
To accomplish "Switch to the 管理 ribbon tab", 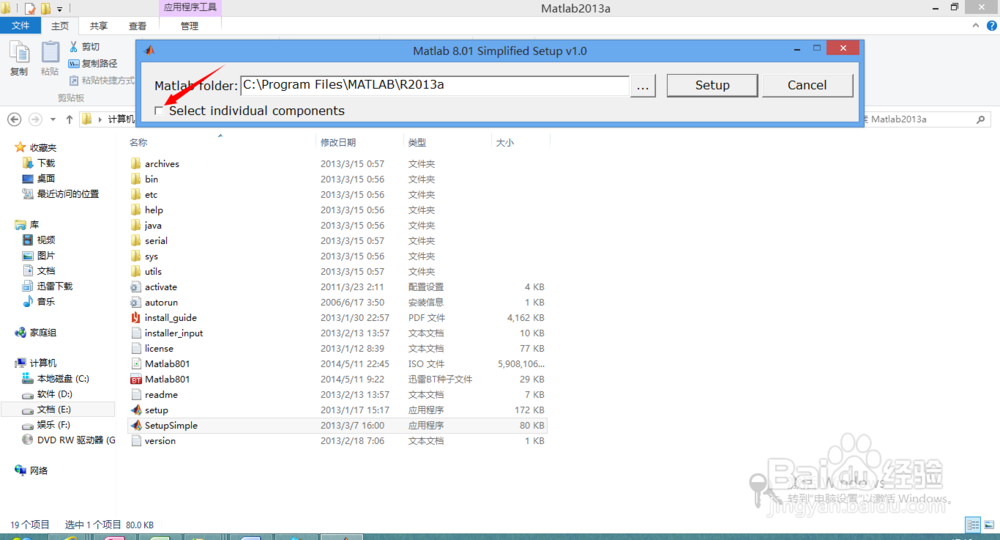I will pos(189,26).
